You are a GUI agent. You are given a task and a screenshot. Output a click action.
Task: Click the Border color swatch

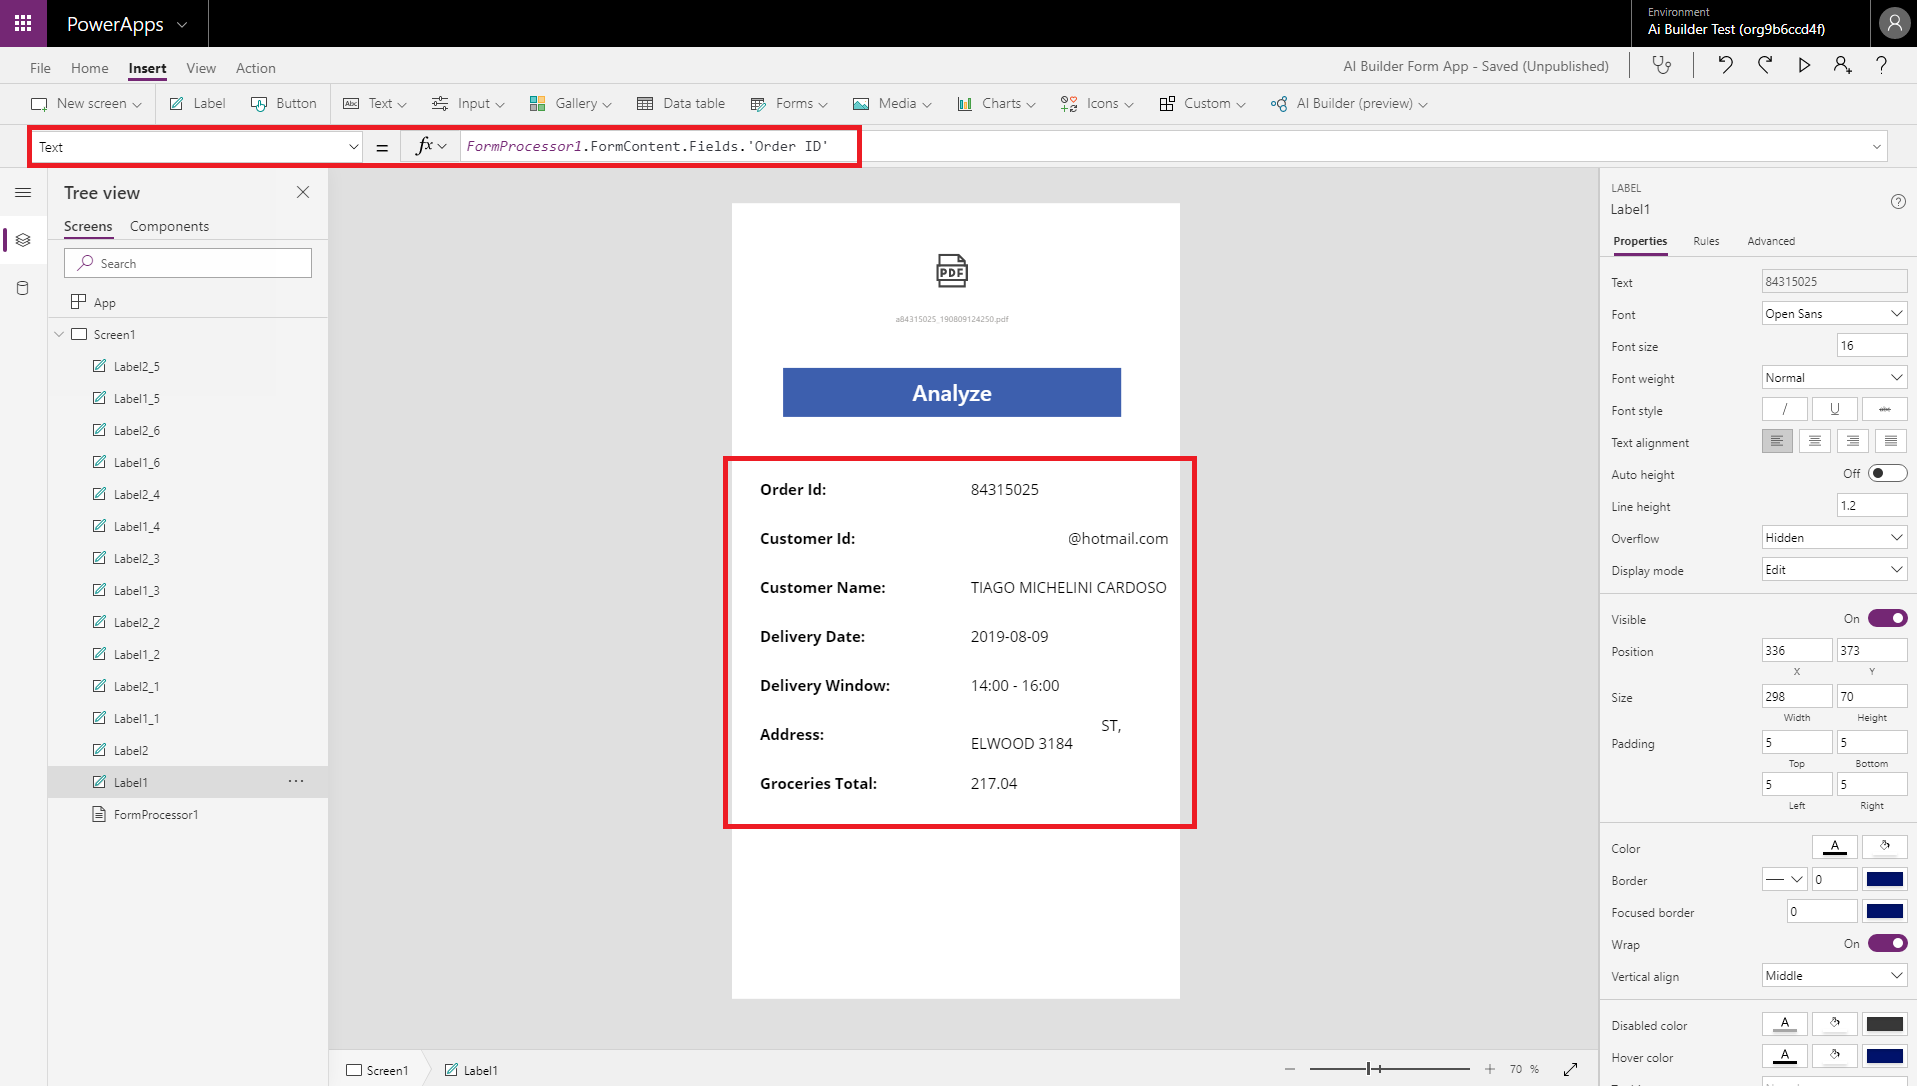point(1884,880)
